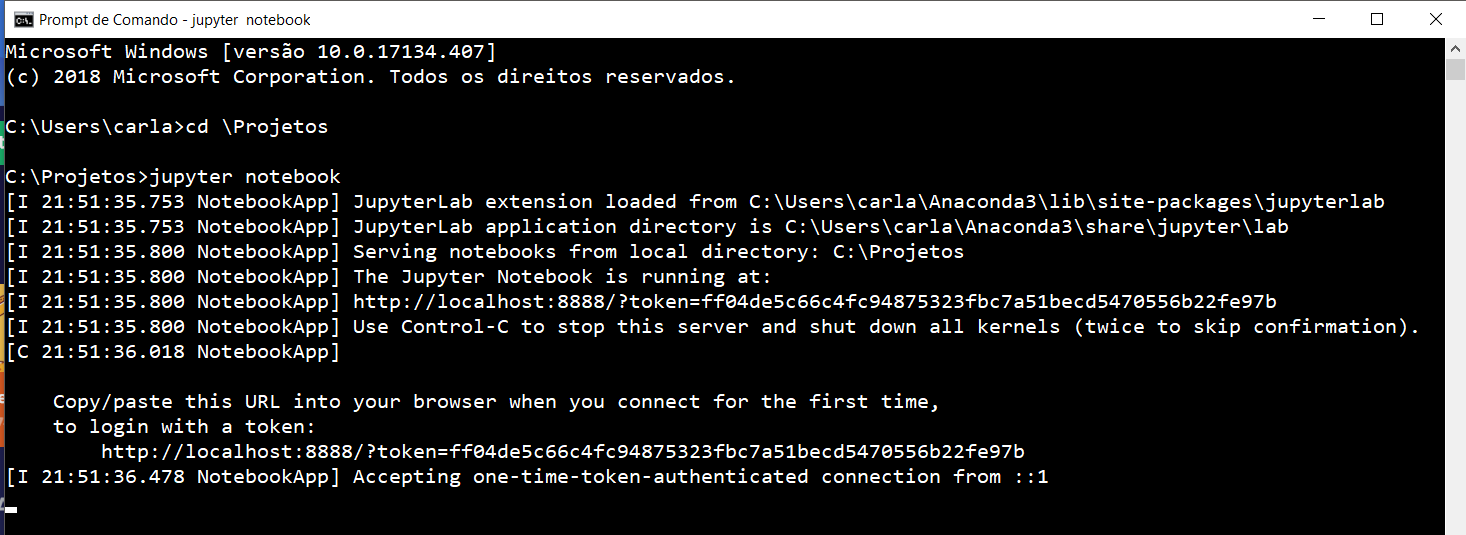Click the 'Serving notebooks from local directory' line
Image resolution: width=1466 pixels, height=535 pixels.
485,252
